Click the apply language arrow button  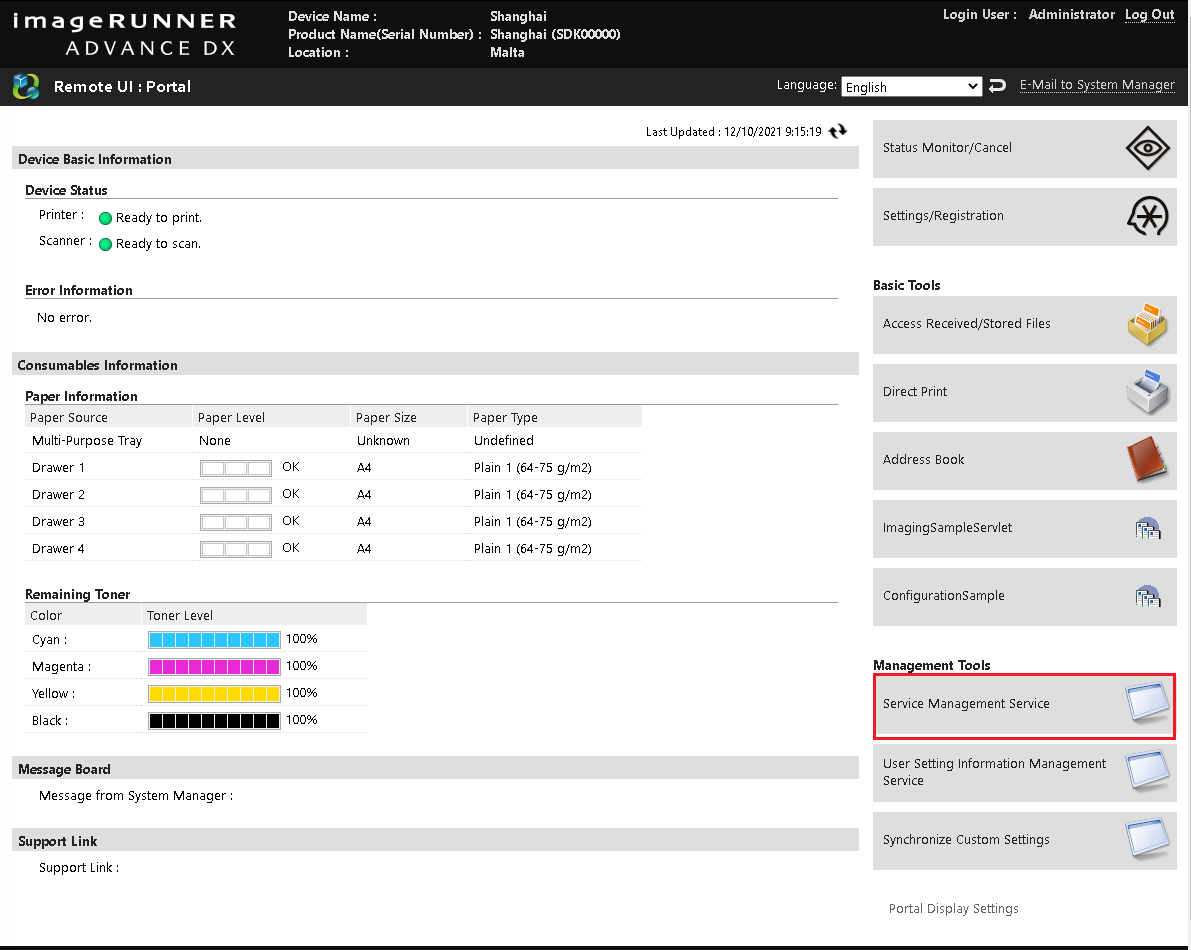[x=997, y=87]
